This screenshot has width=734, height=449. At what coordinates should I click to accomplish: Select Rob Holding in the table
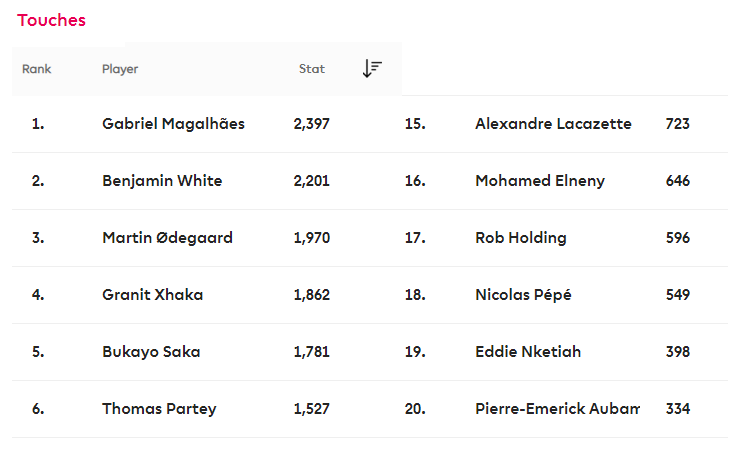521,238
